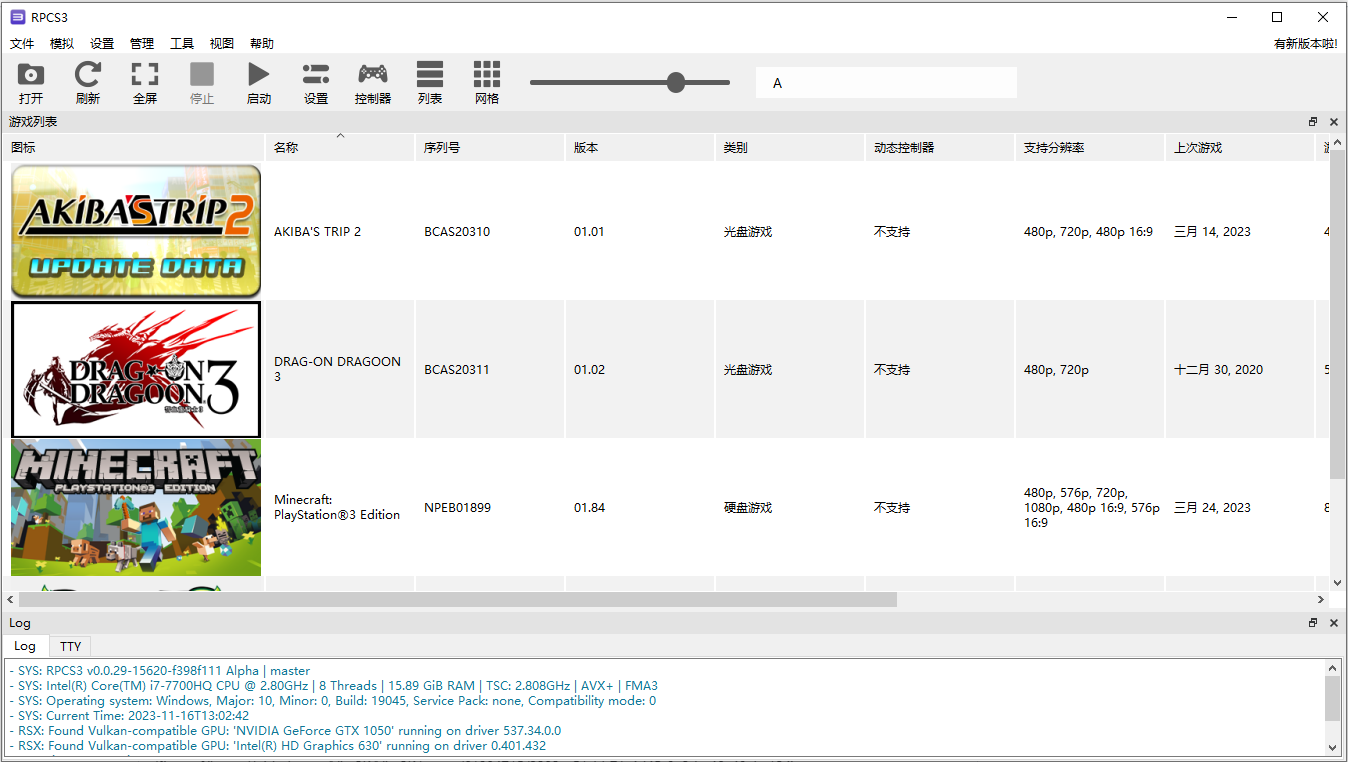Viewport: 1348px width, 762px height.
Task: Open the 文件 menu
Action: click(22, 44)
